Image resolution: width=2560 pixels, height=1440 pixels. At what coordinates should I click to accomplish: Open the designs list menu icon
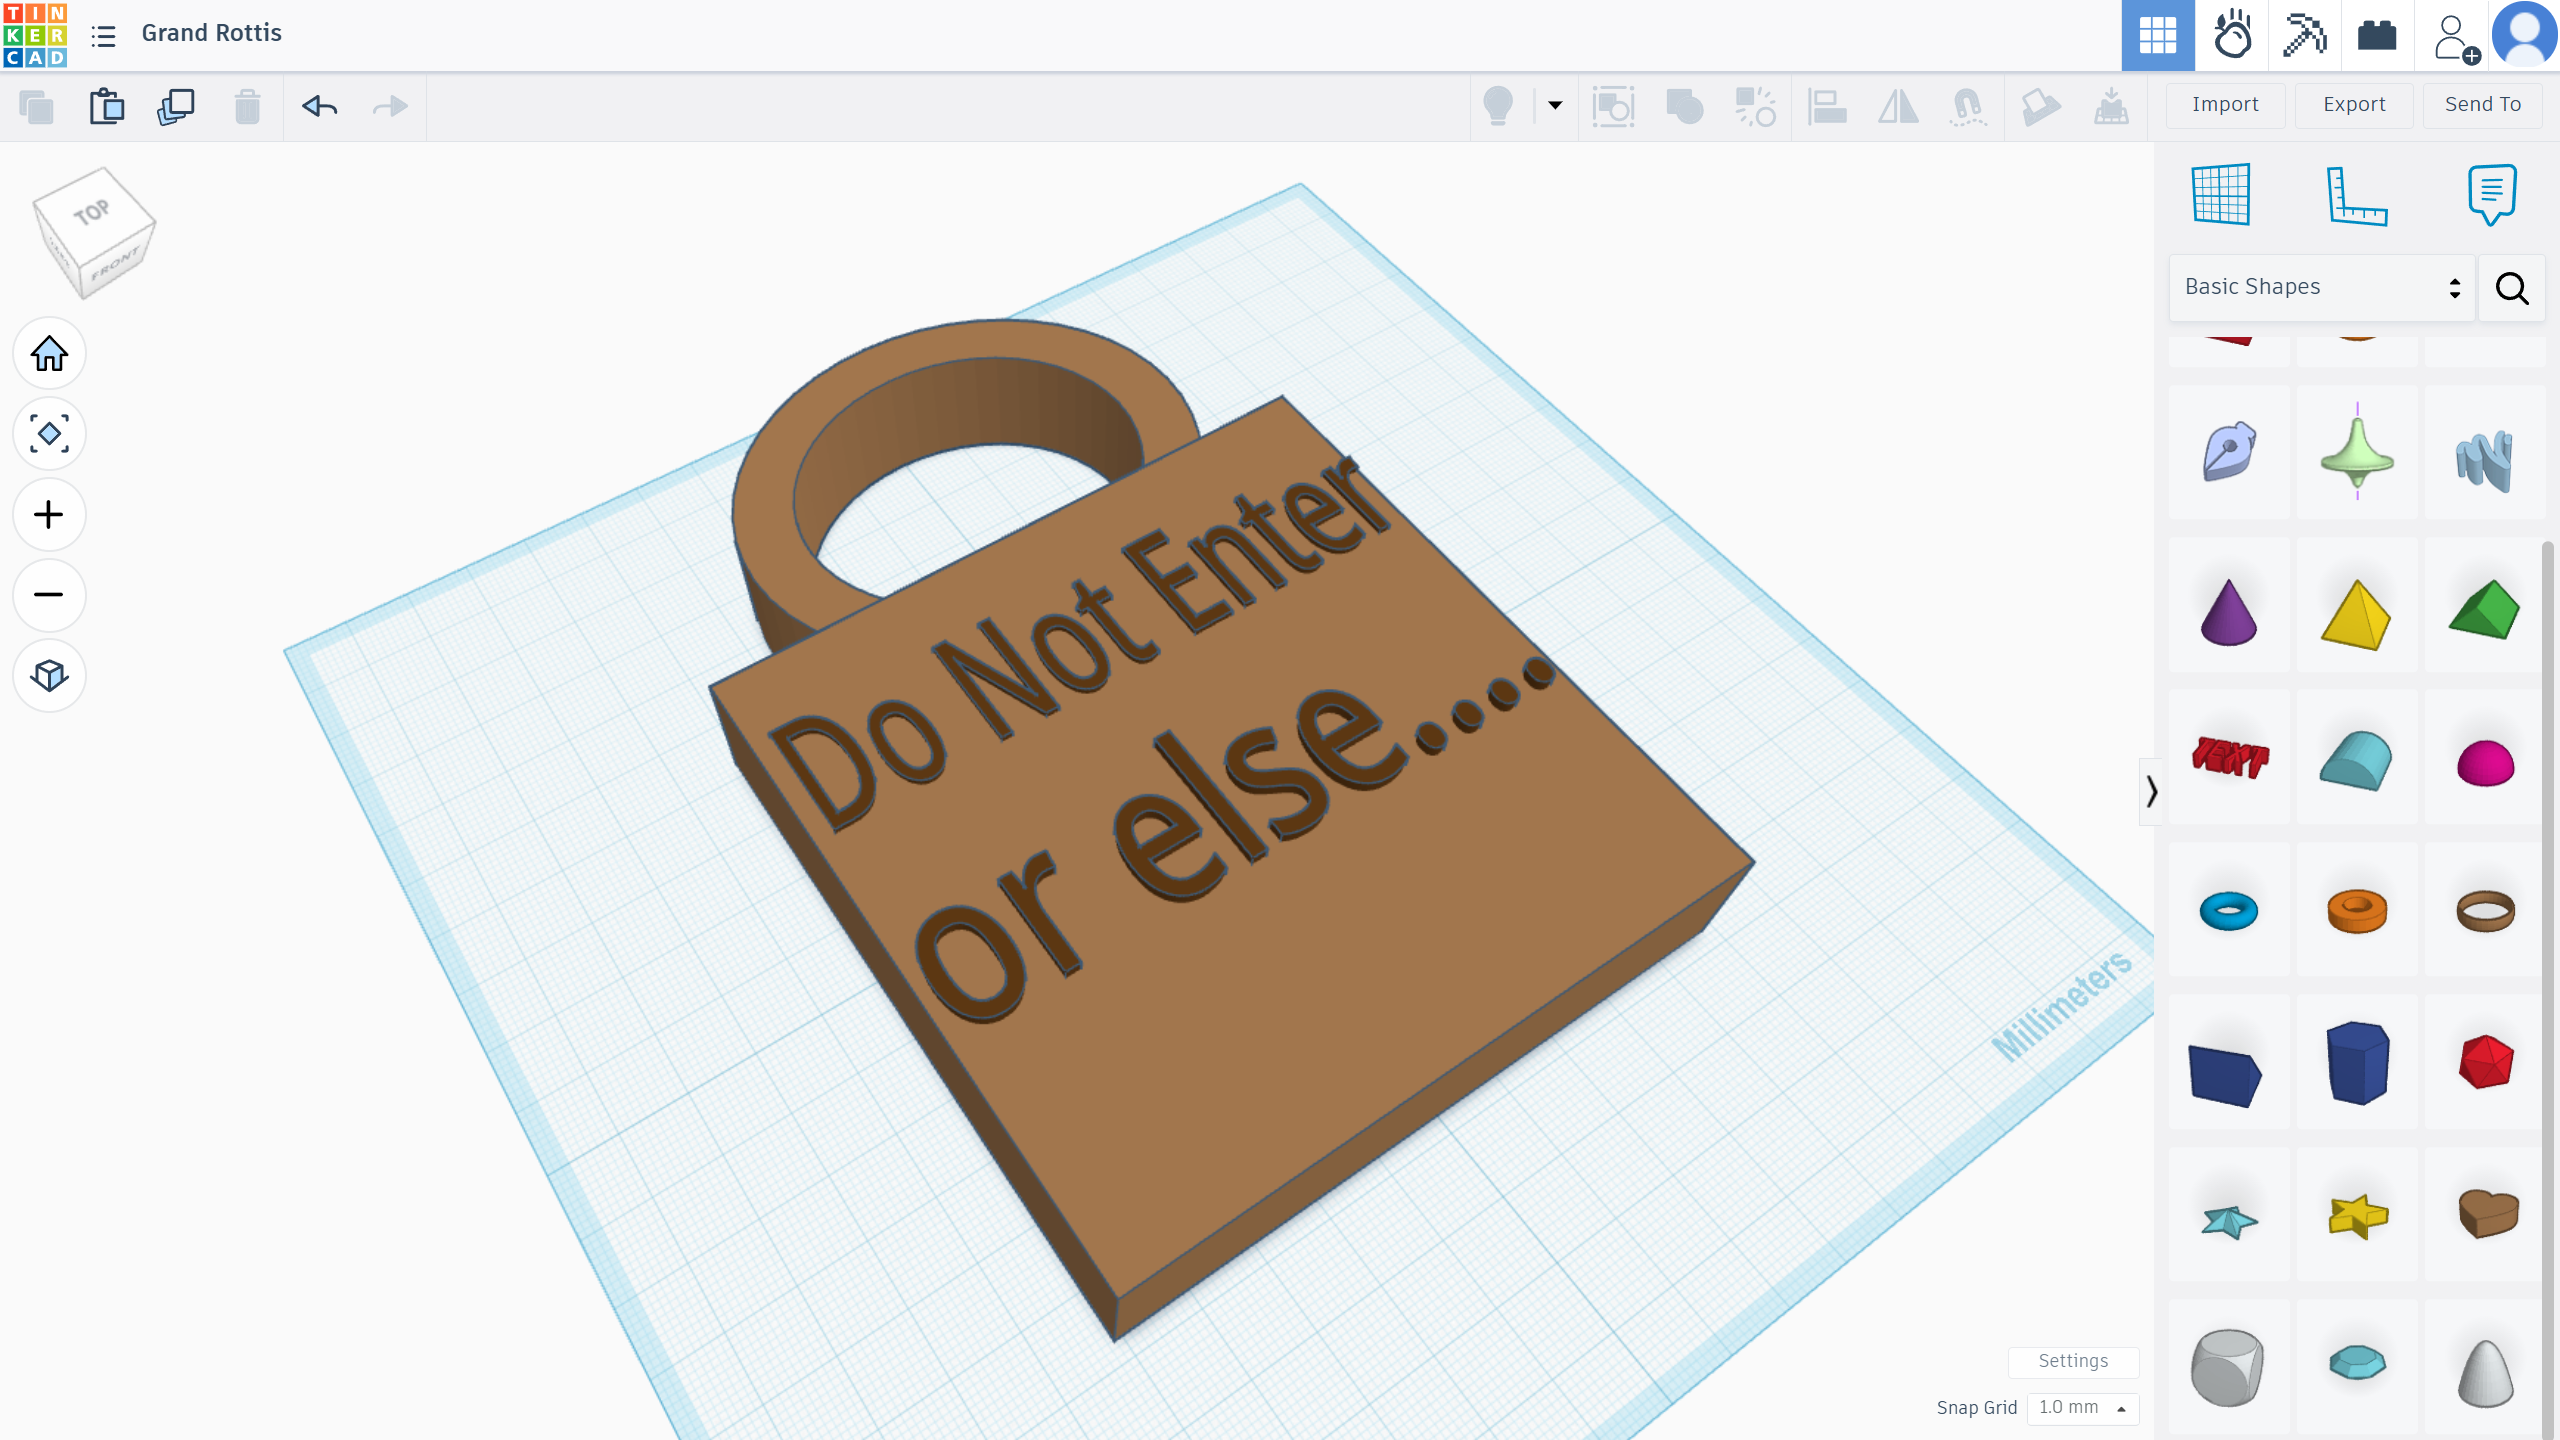[x=103, y=36]
